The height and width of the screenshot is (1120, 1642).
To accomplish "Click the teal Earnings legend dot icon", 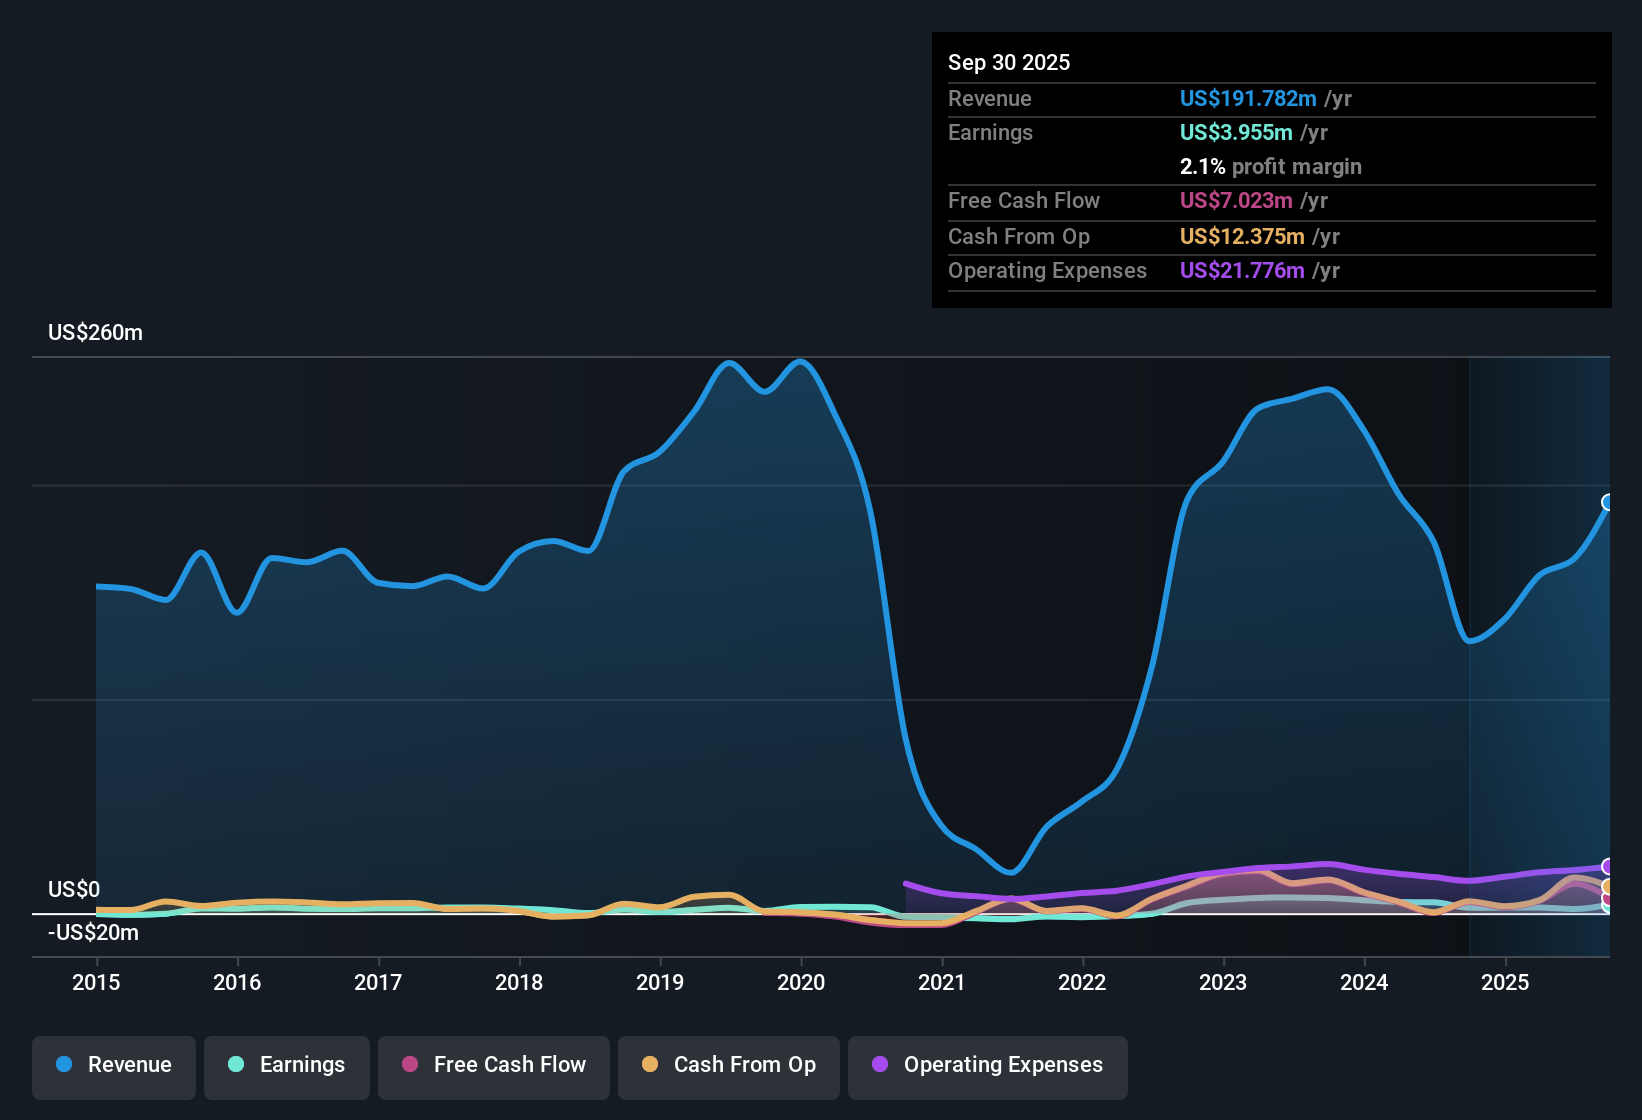I will point(236,1065).
